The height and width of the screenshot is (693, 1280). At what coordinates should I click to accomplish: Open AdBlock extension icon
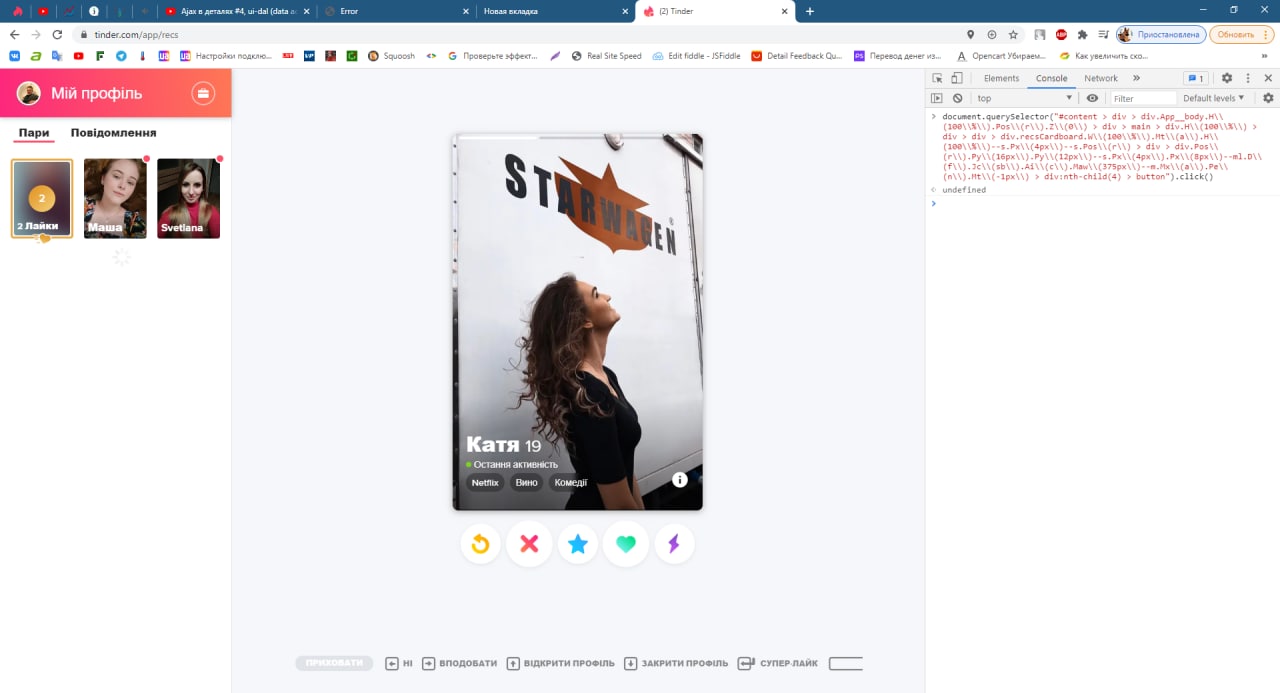1061,34
